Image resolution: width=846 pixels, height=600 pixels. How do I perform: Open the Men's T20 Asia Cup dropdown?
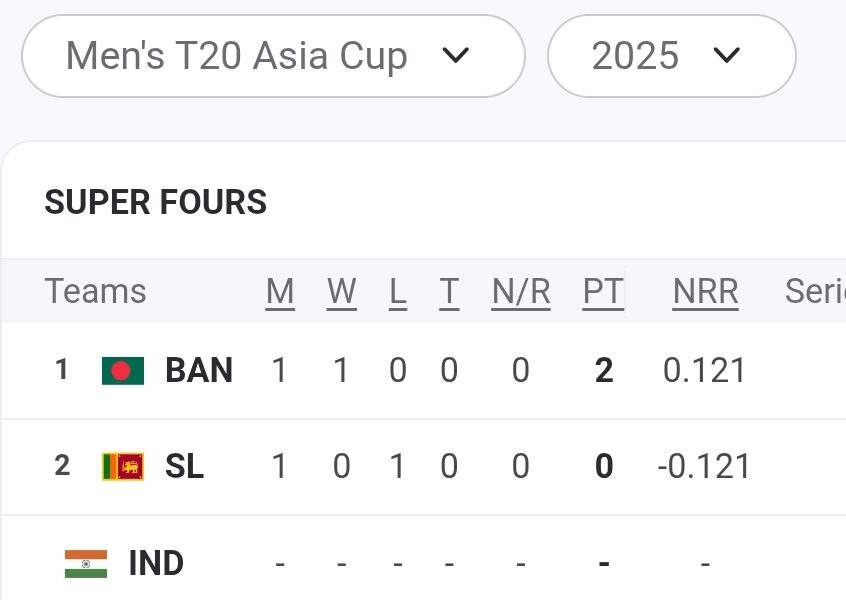pyautogui.click(x=273, y=56)
